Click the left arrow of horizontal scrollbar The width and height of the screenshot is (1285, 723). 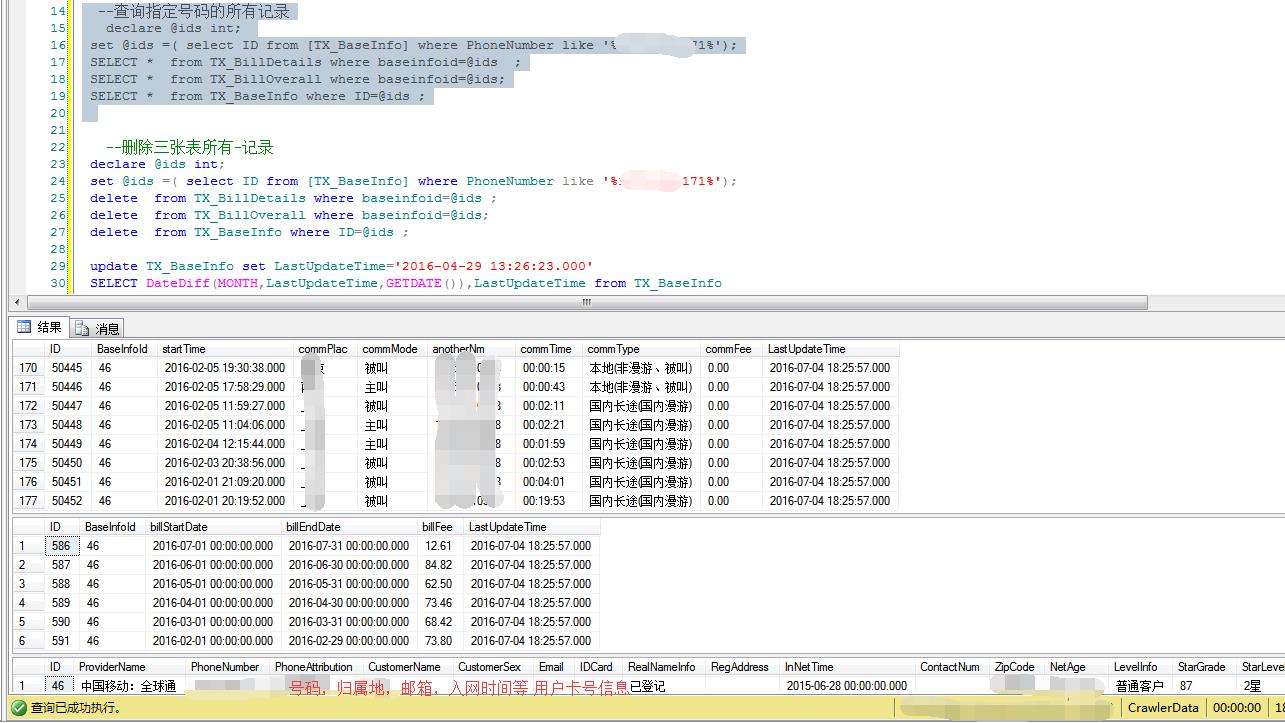[x=17, y=302]
